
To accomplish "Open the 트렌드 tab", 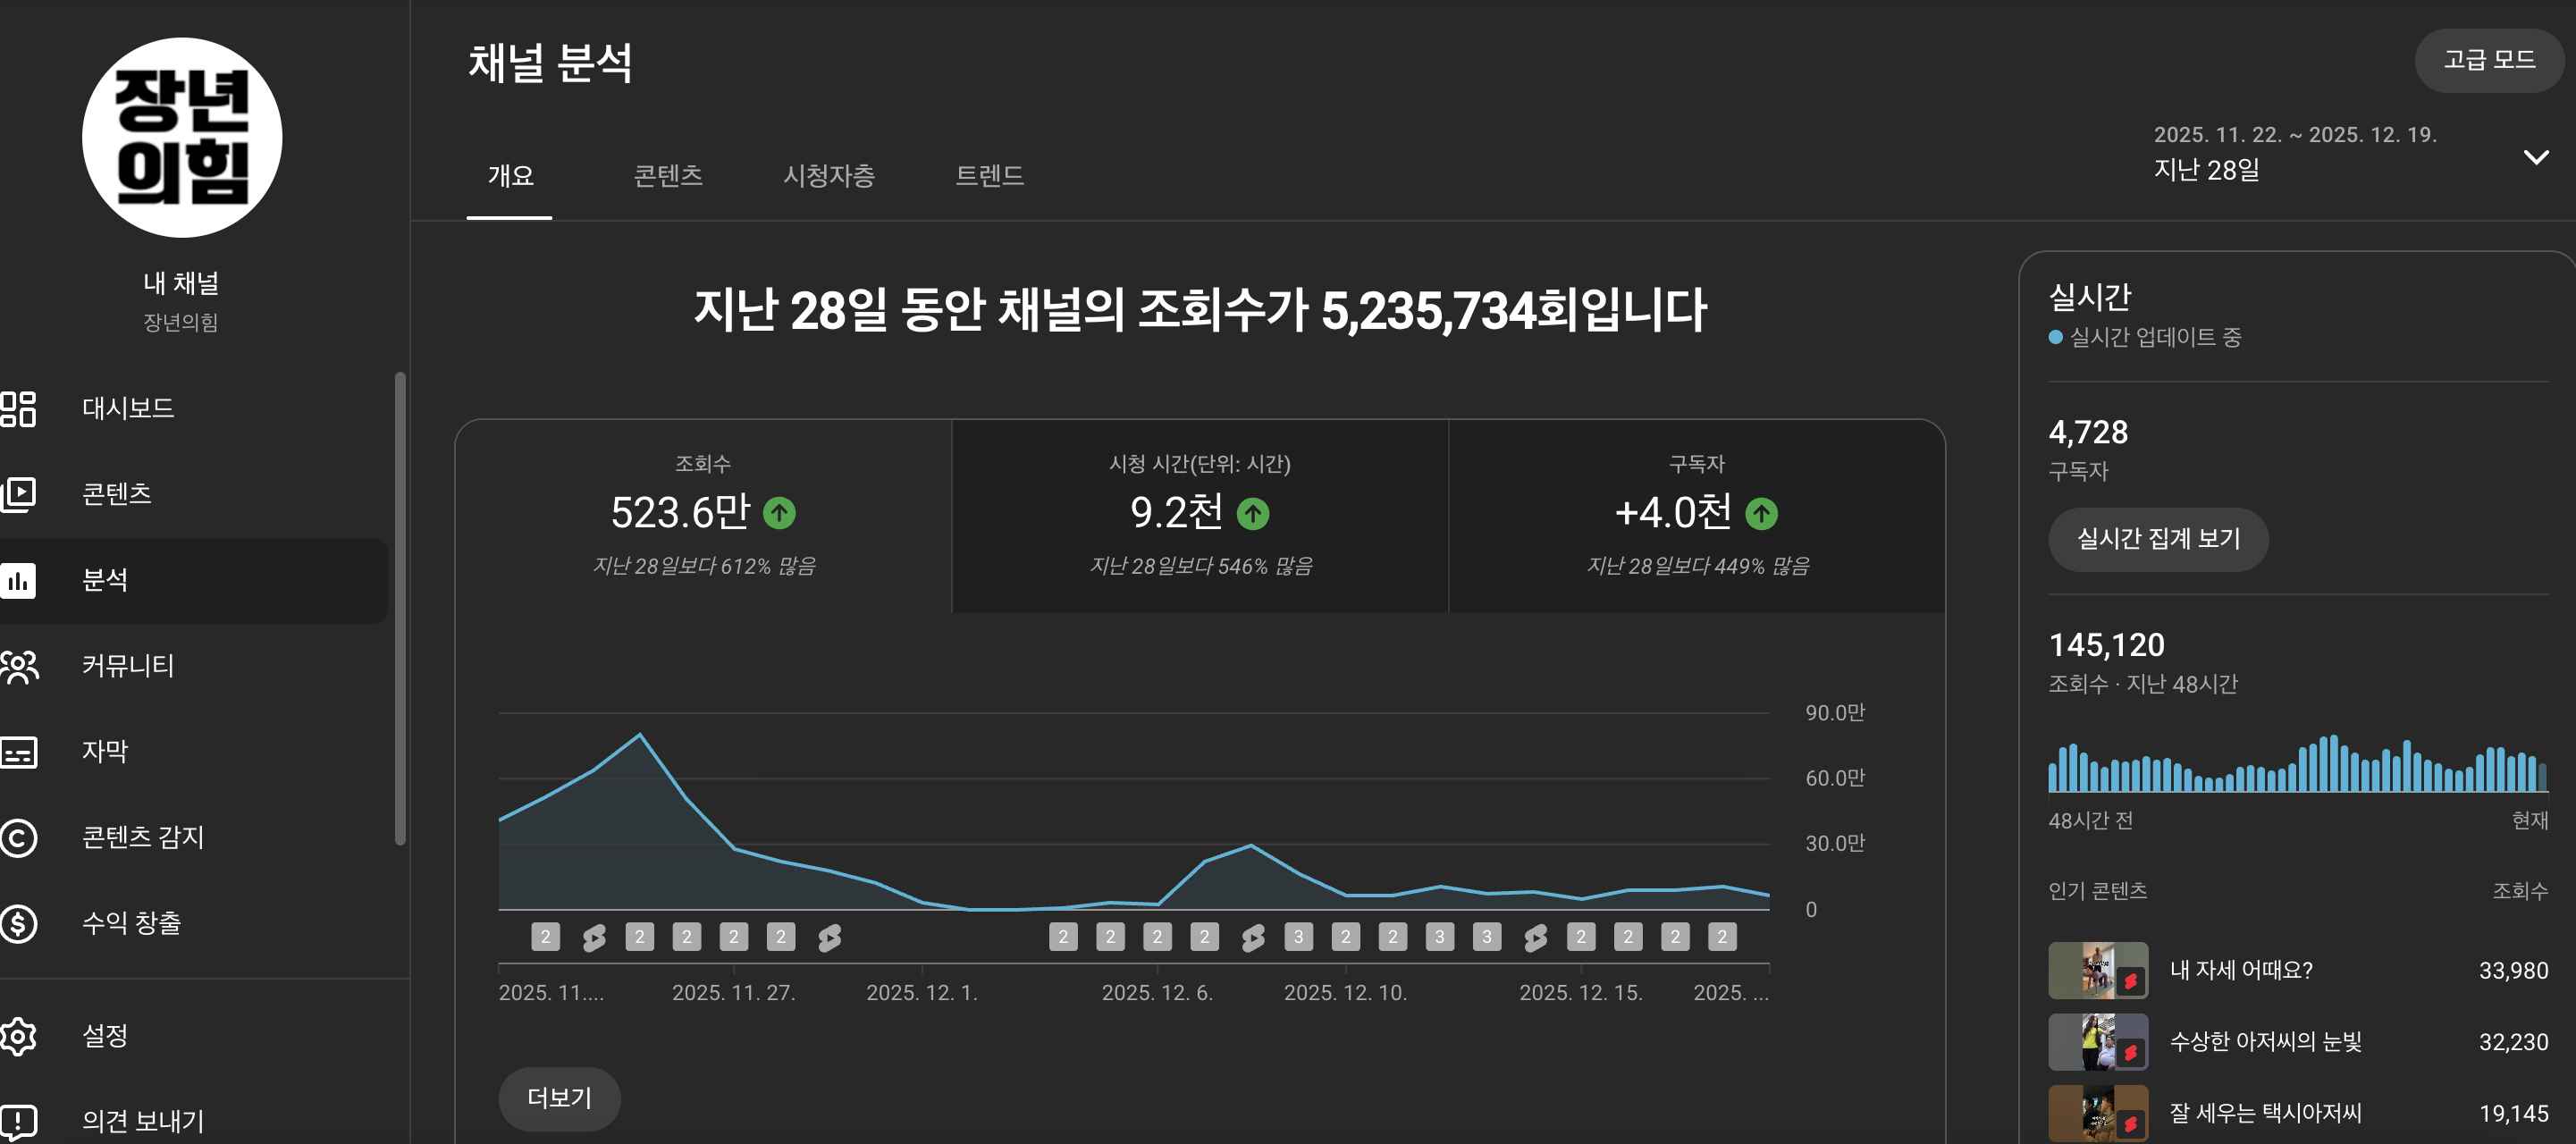I will pyautogui.click(x=989, y=176).
